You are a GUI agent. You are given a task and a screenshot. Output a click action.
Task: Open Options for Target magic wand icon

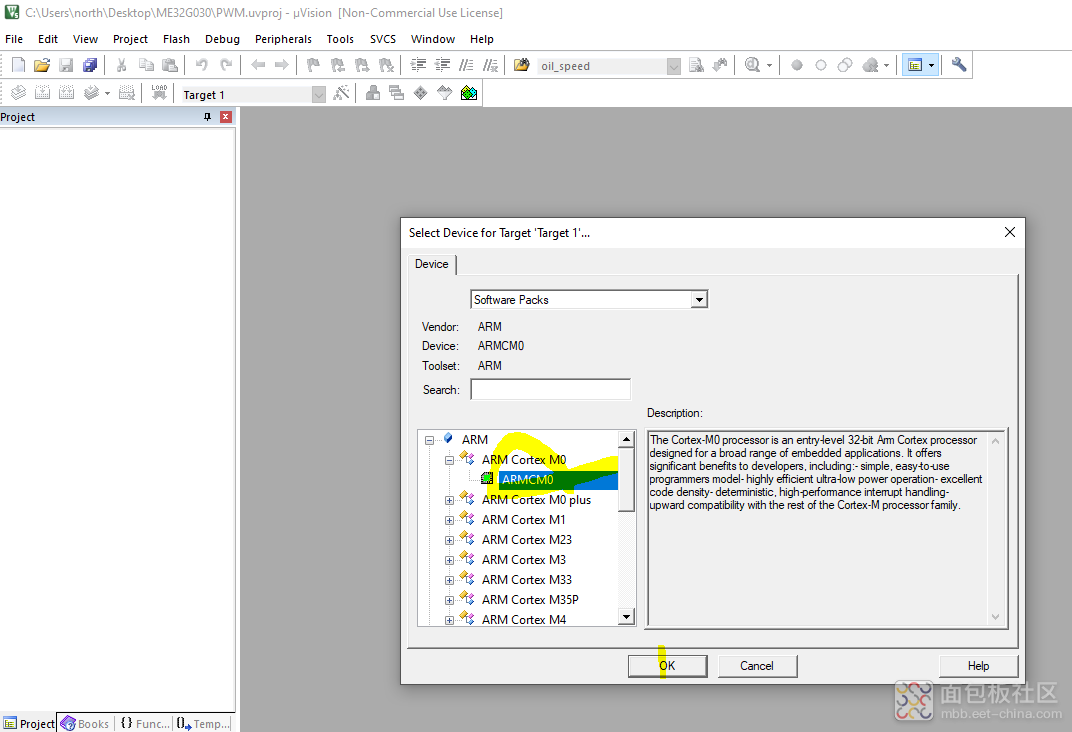[341, 93]
